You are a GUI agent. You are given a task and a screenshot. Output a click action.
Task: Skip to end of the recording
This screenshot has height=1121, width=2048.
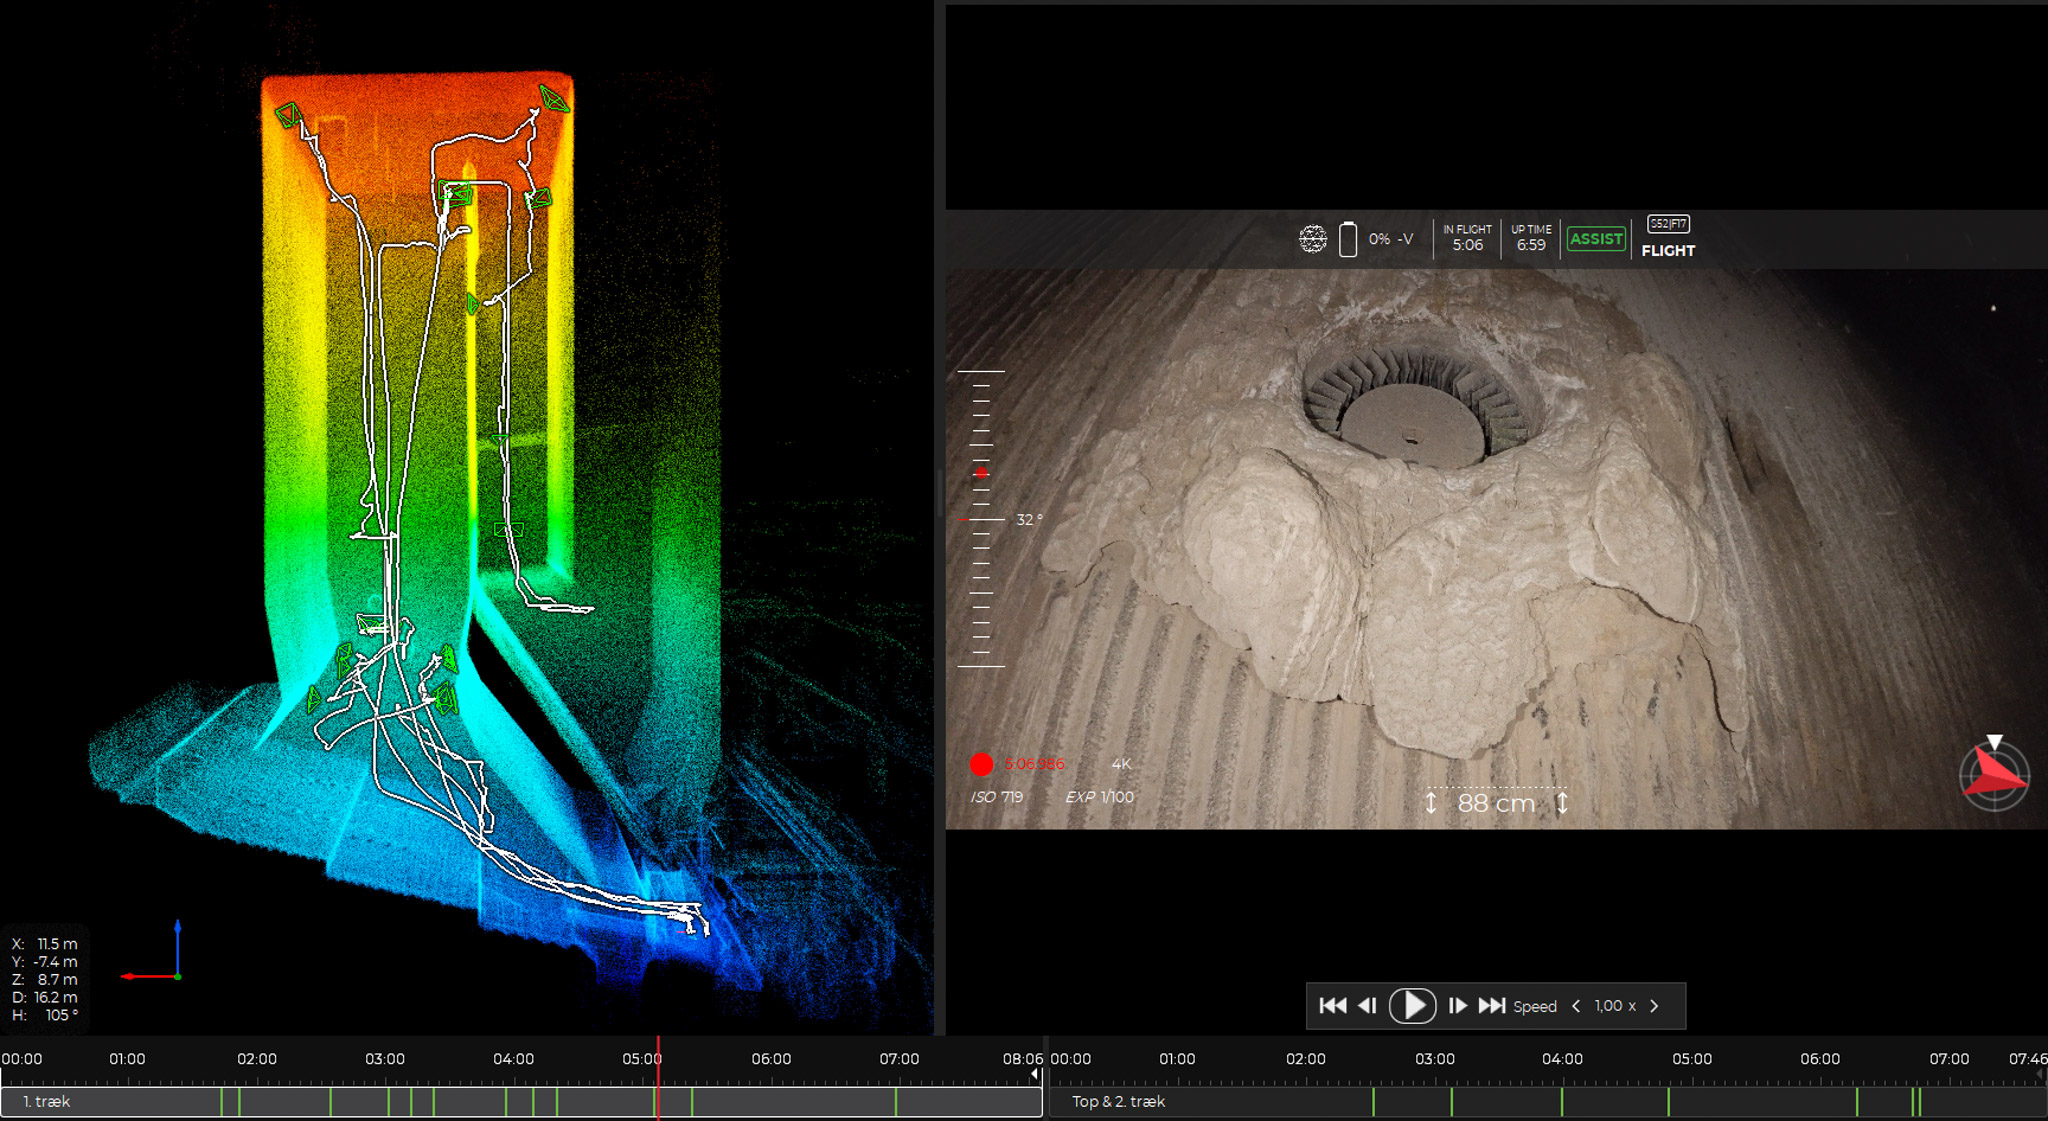[x=1492, y=1006]
